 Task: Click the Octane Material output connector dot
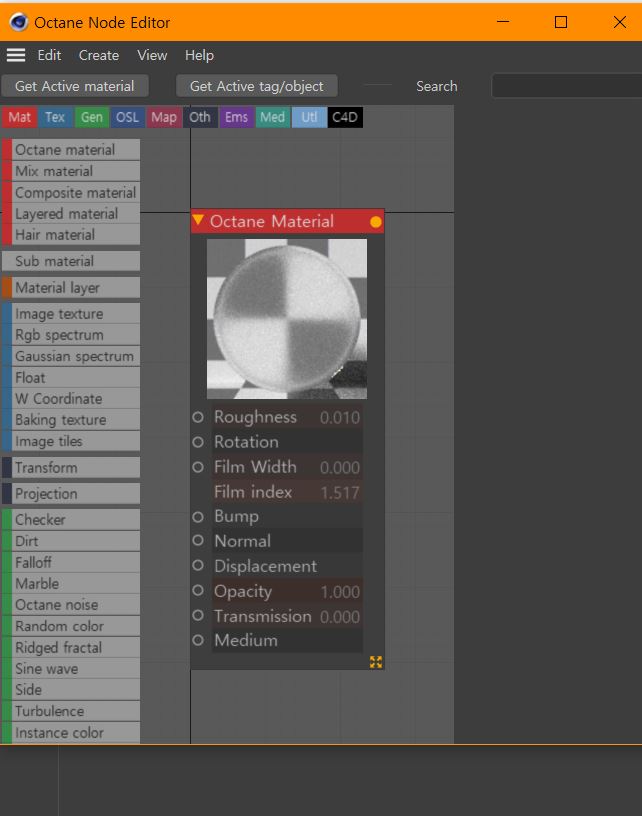pyautogui.click(x=376, y=222)
